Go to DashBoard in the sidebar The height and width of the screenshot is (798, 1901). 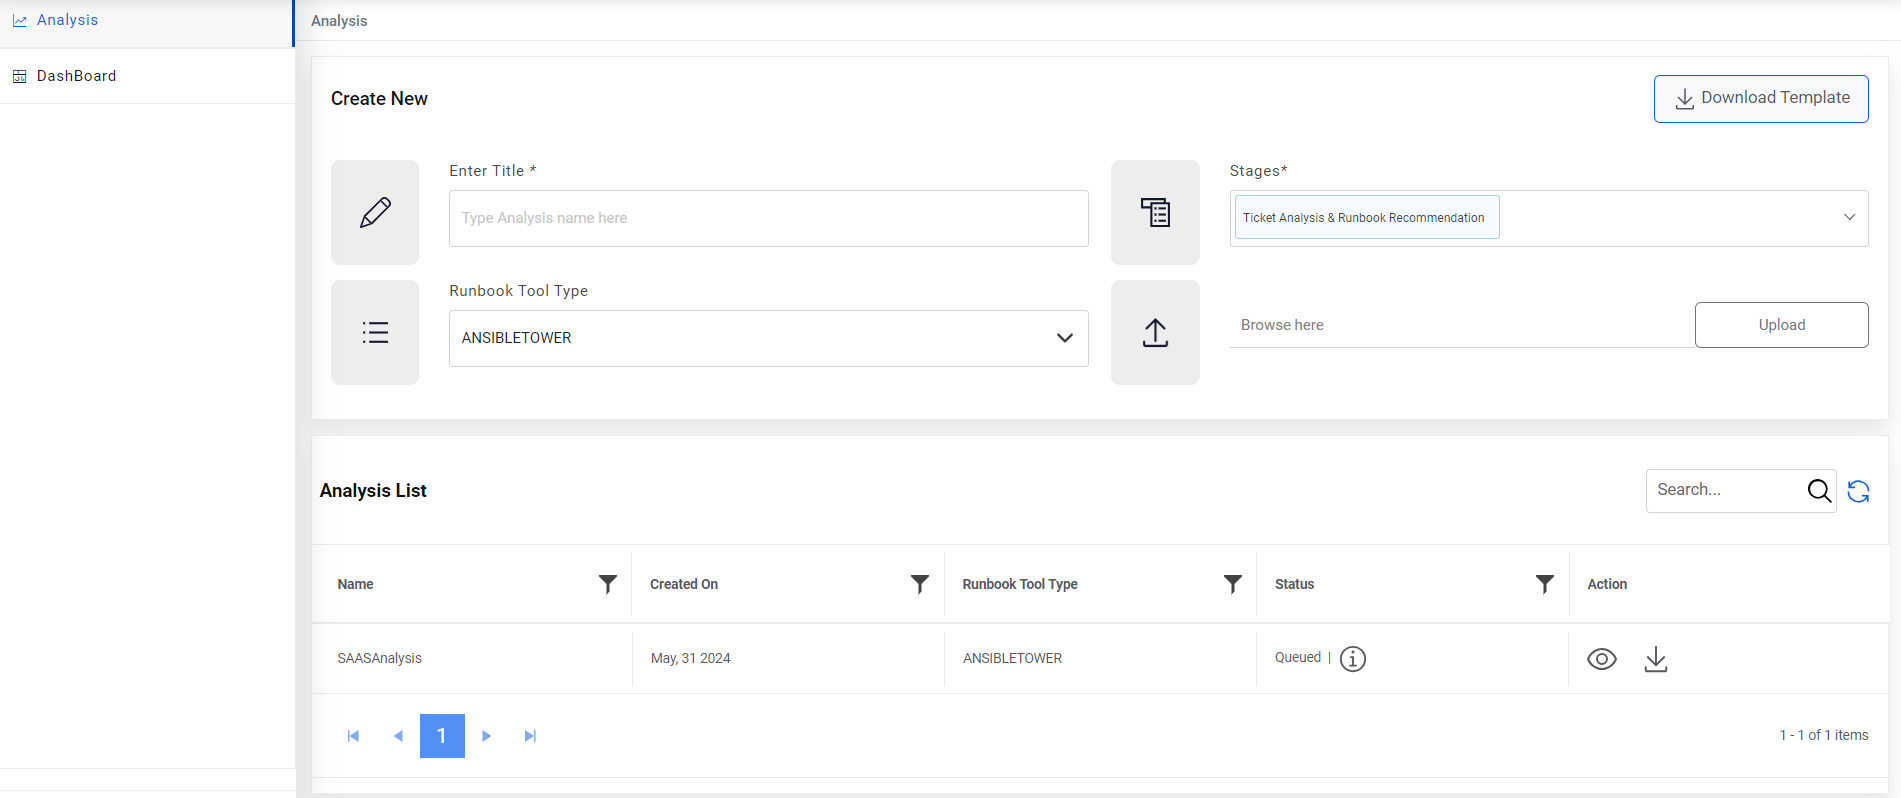[x=76, y=76]
